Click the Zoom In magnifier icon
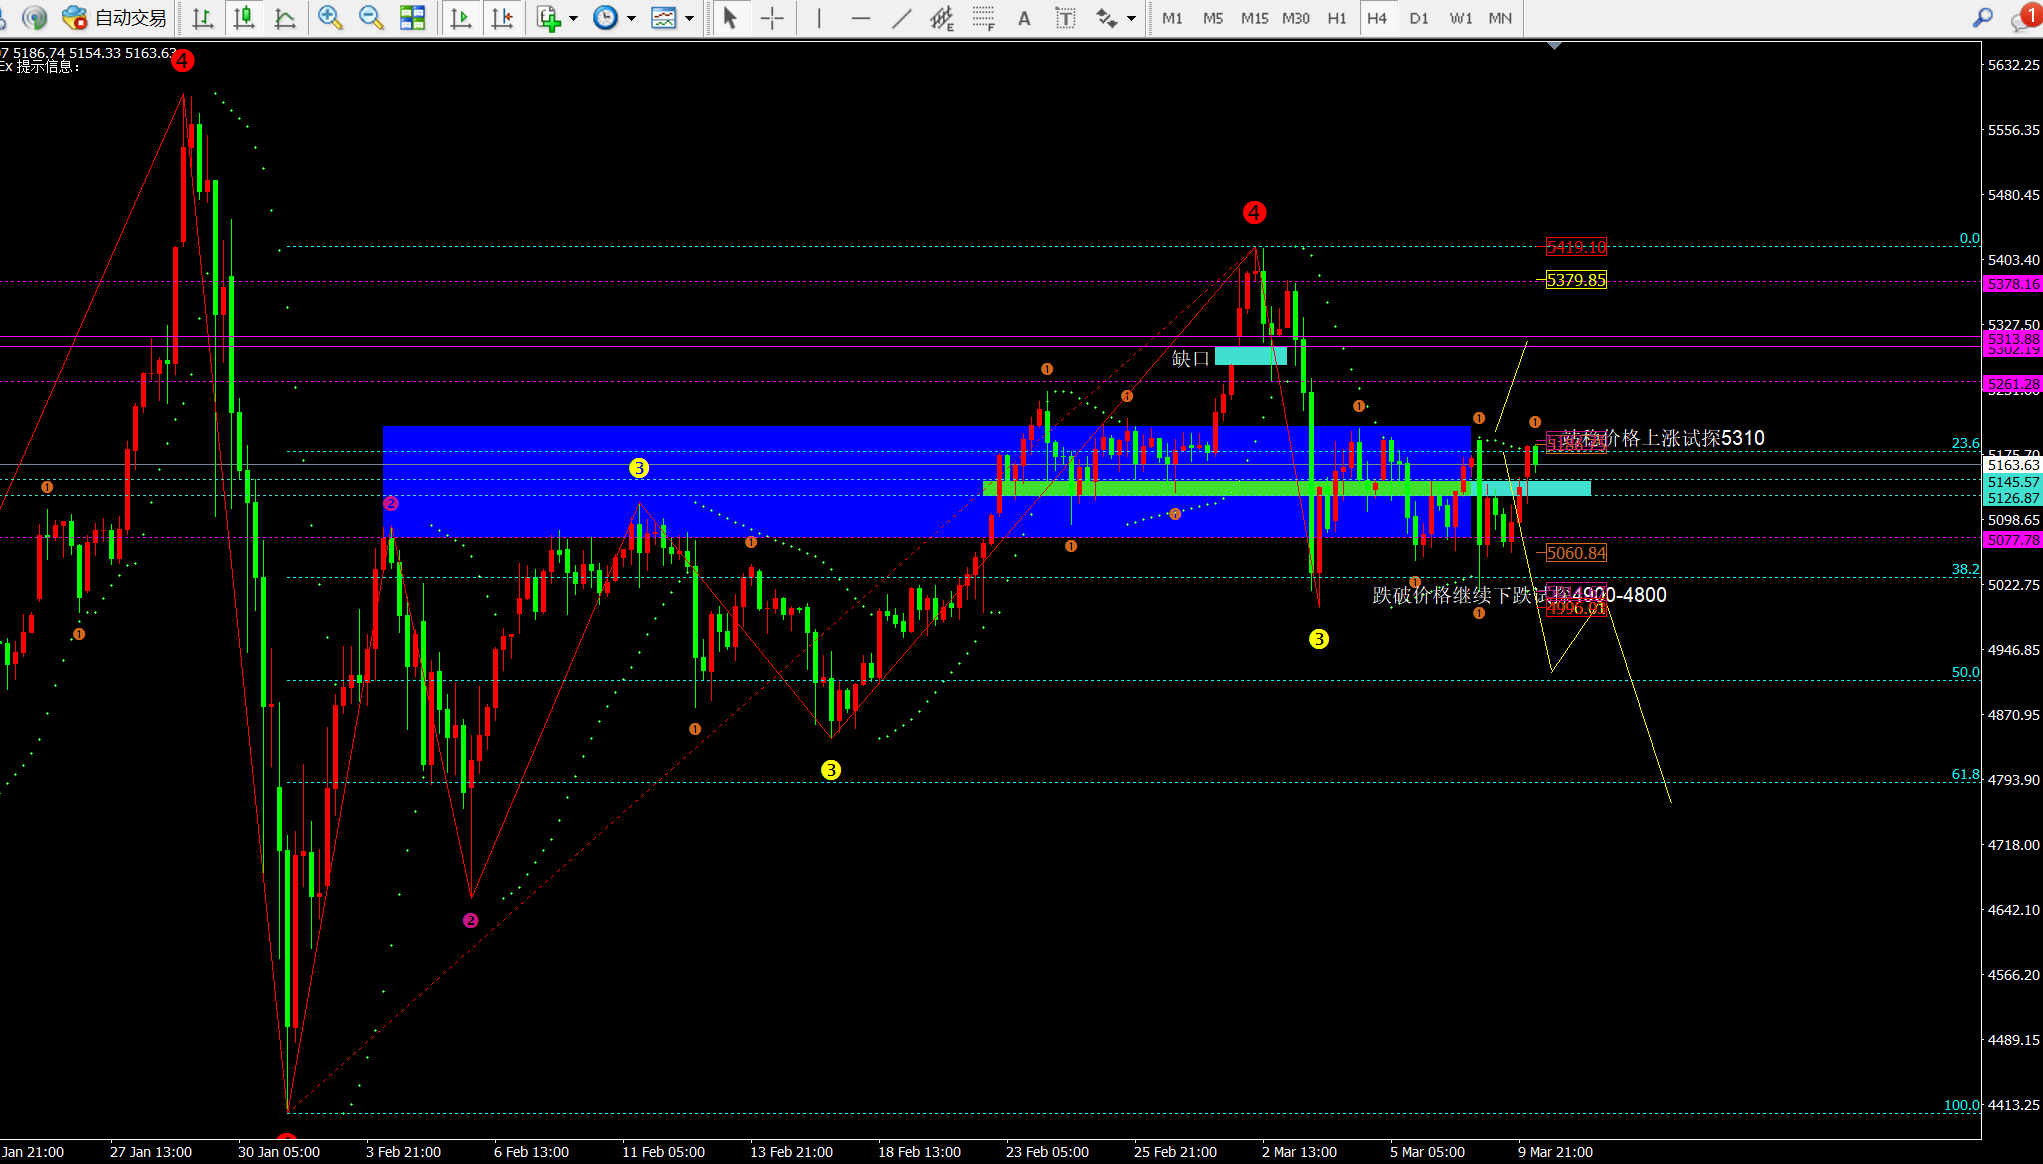 329,17
